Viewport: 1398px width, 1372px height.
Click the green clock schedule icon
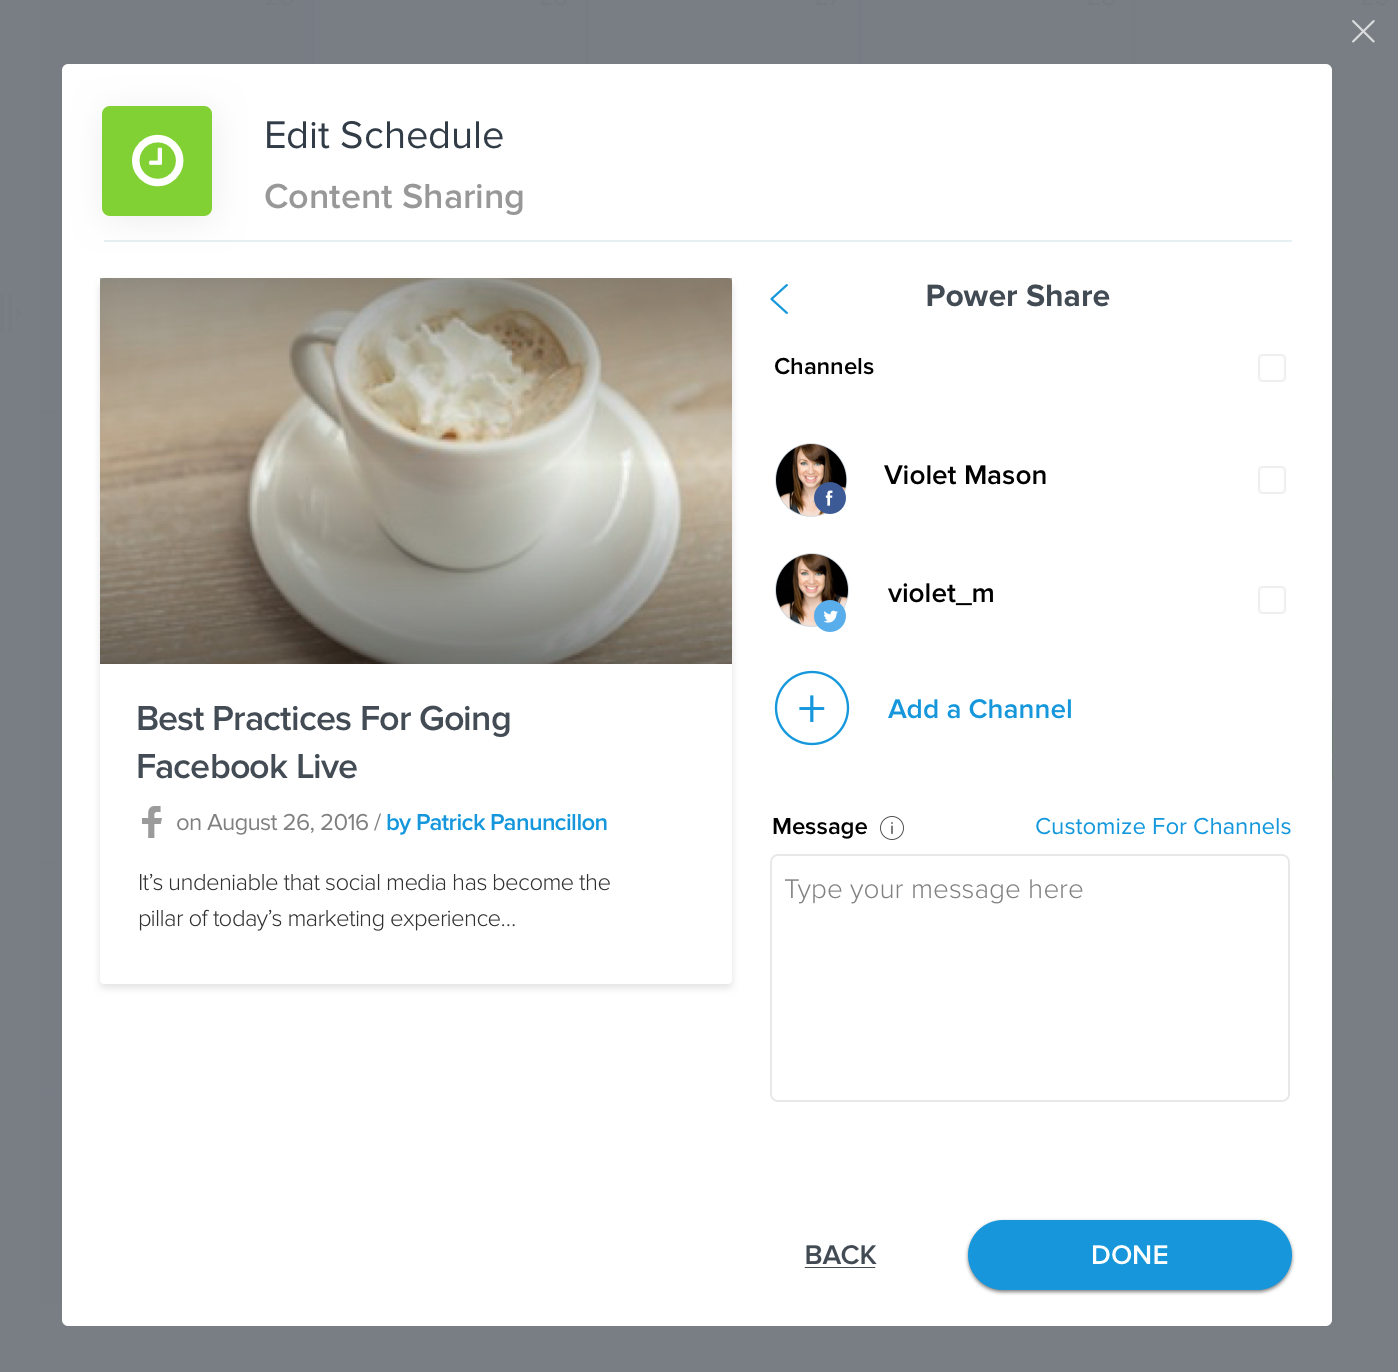point(157,161)
